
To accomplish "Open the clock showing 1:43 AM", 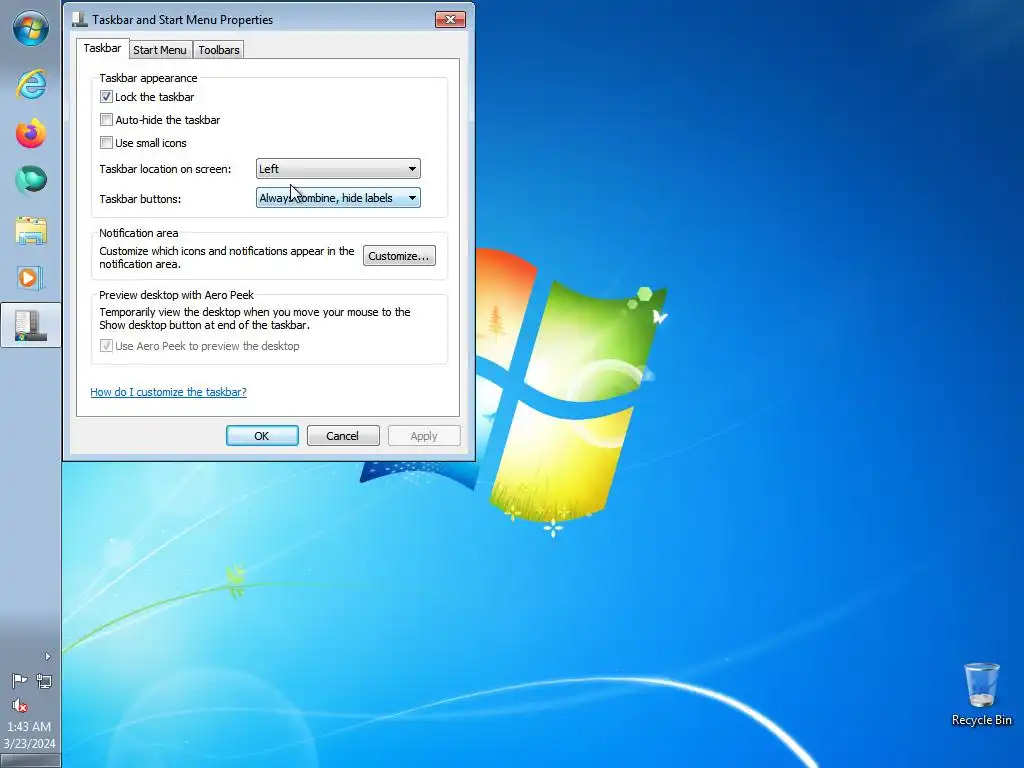I will pyautogui.click(x=29, y=726).
